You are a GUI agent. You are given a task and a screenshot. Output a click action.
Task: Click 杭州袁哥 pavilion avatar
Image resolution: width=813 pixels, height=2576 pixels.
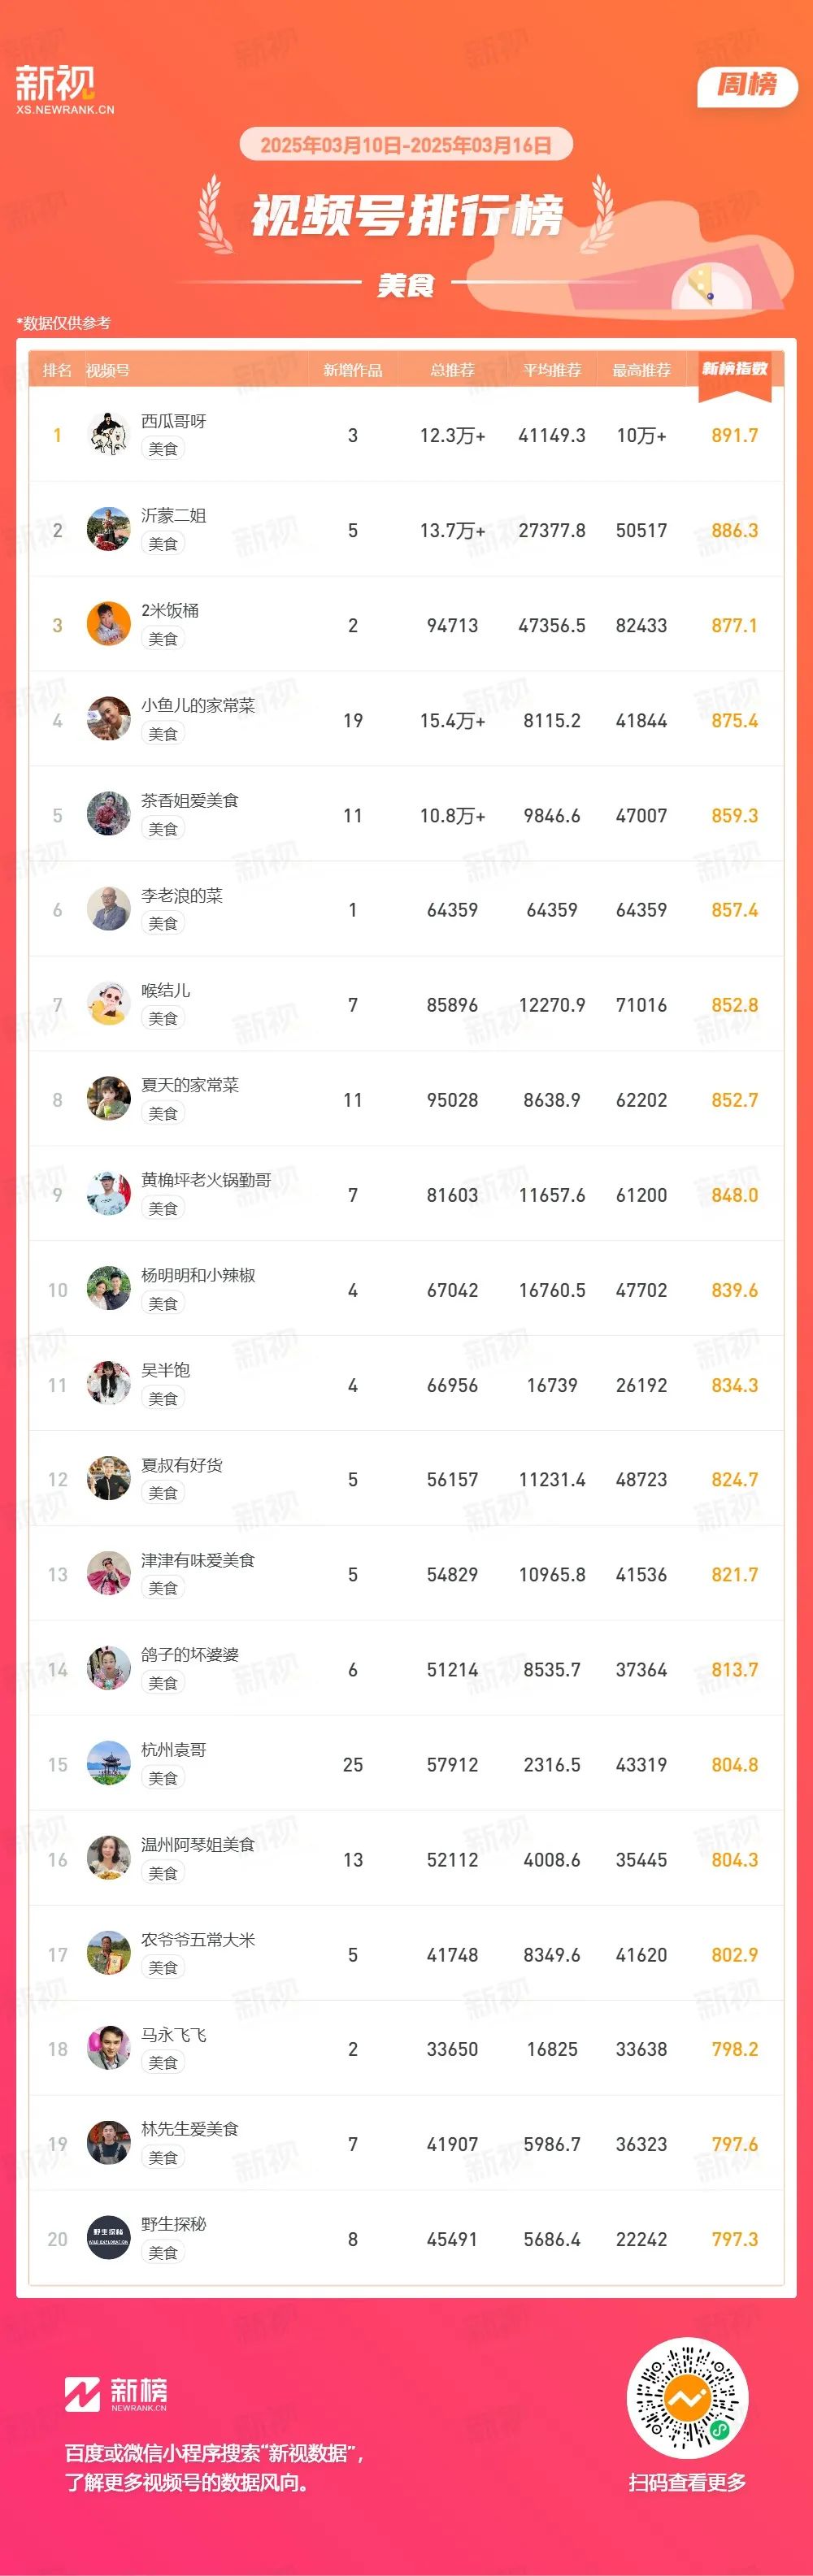point(109,1764)
